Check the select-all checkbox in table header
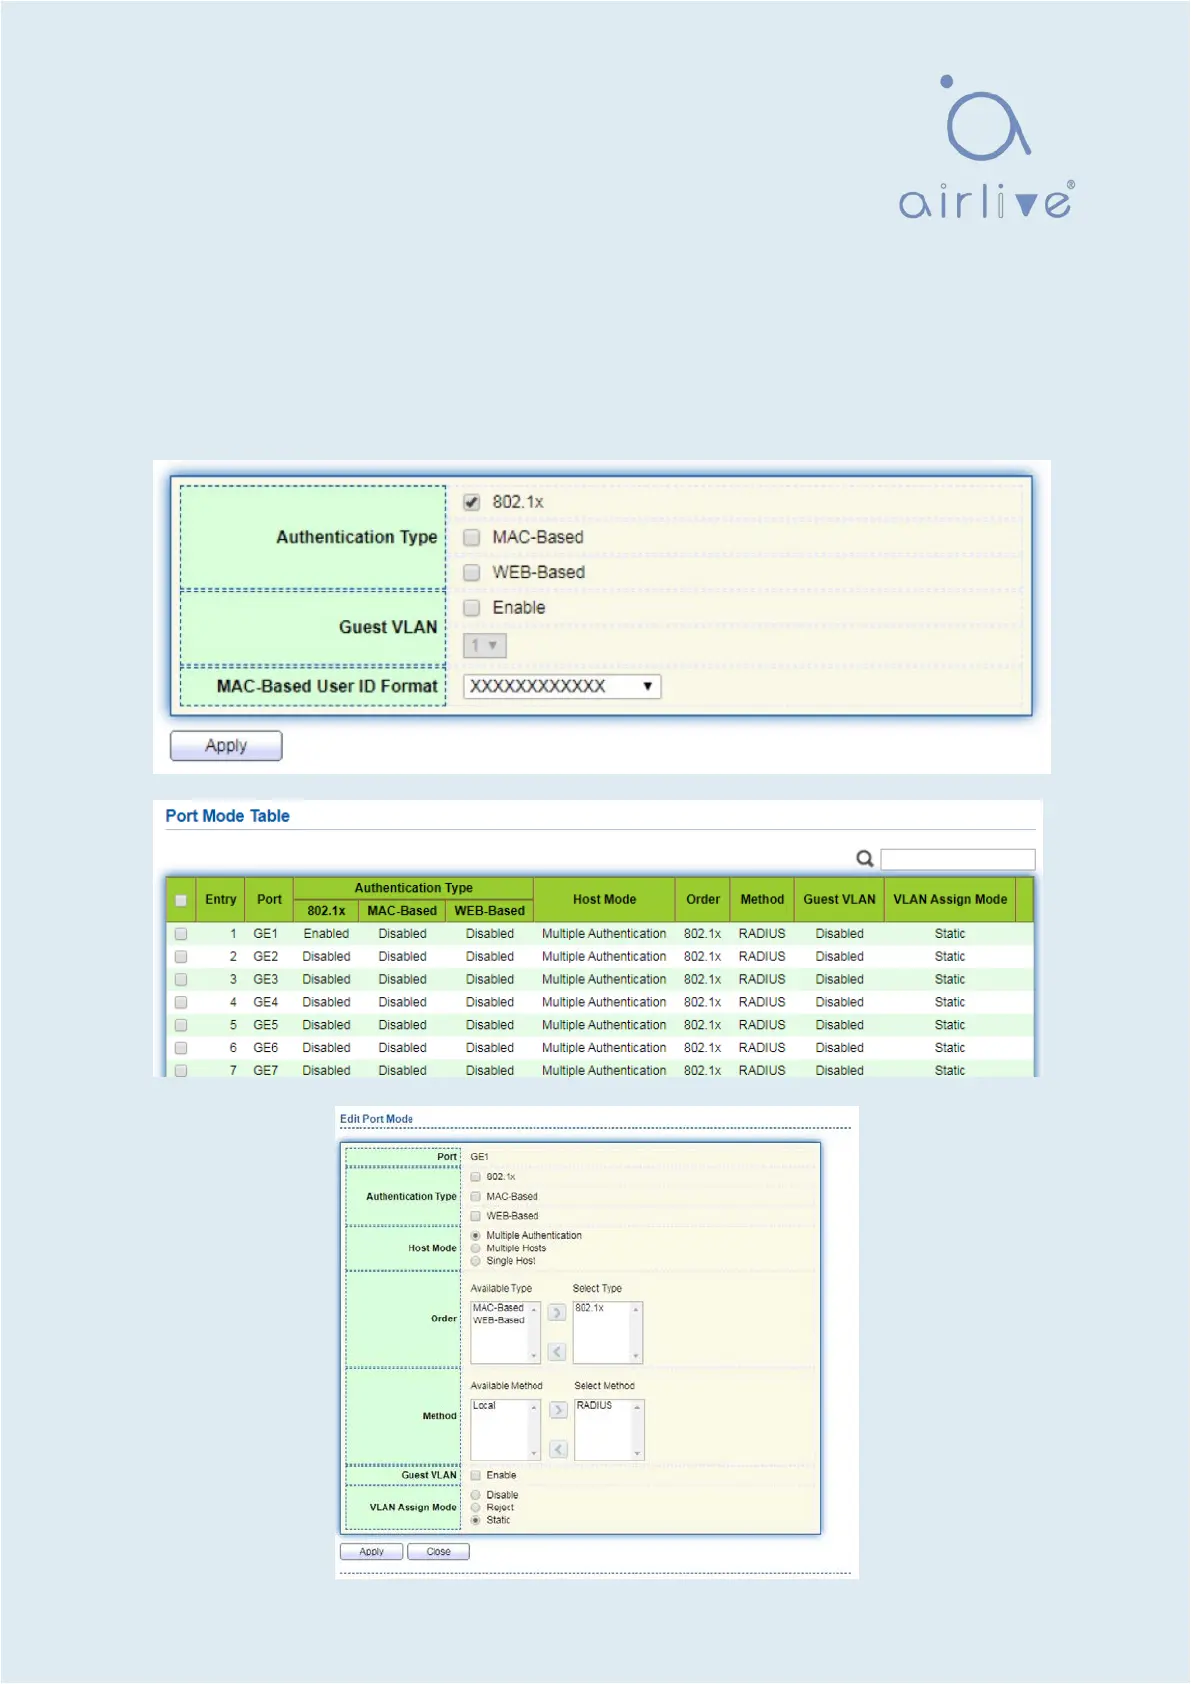Screen dimensions: 1191x1684 coord(181,900)
